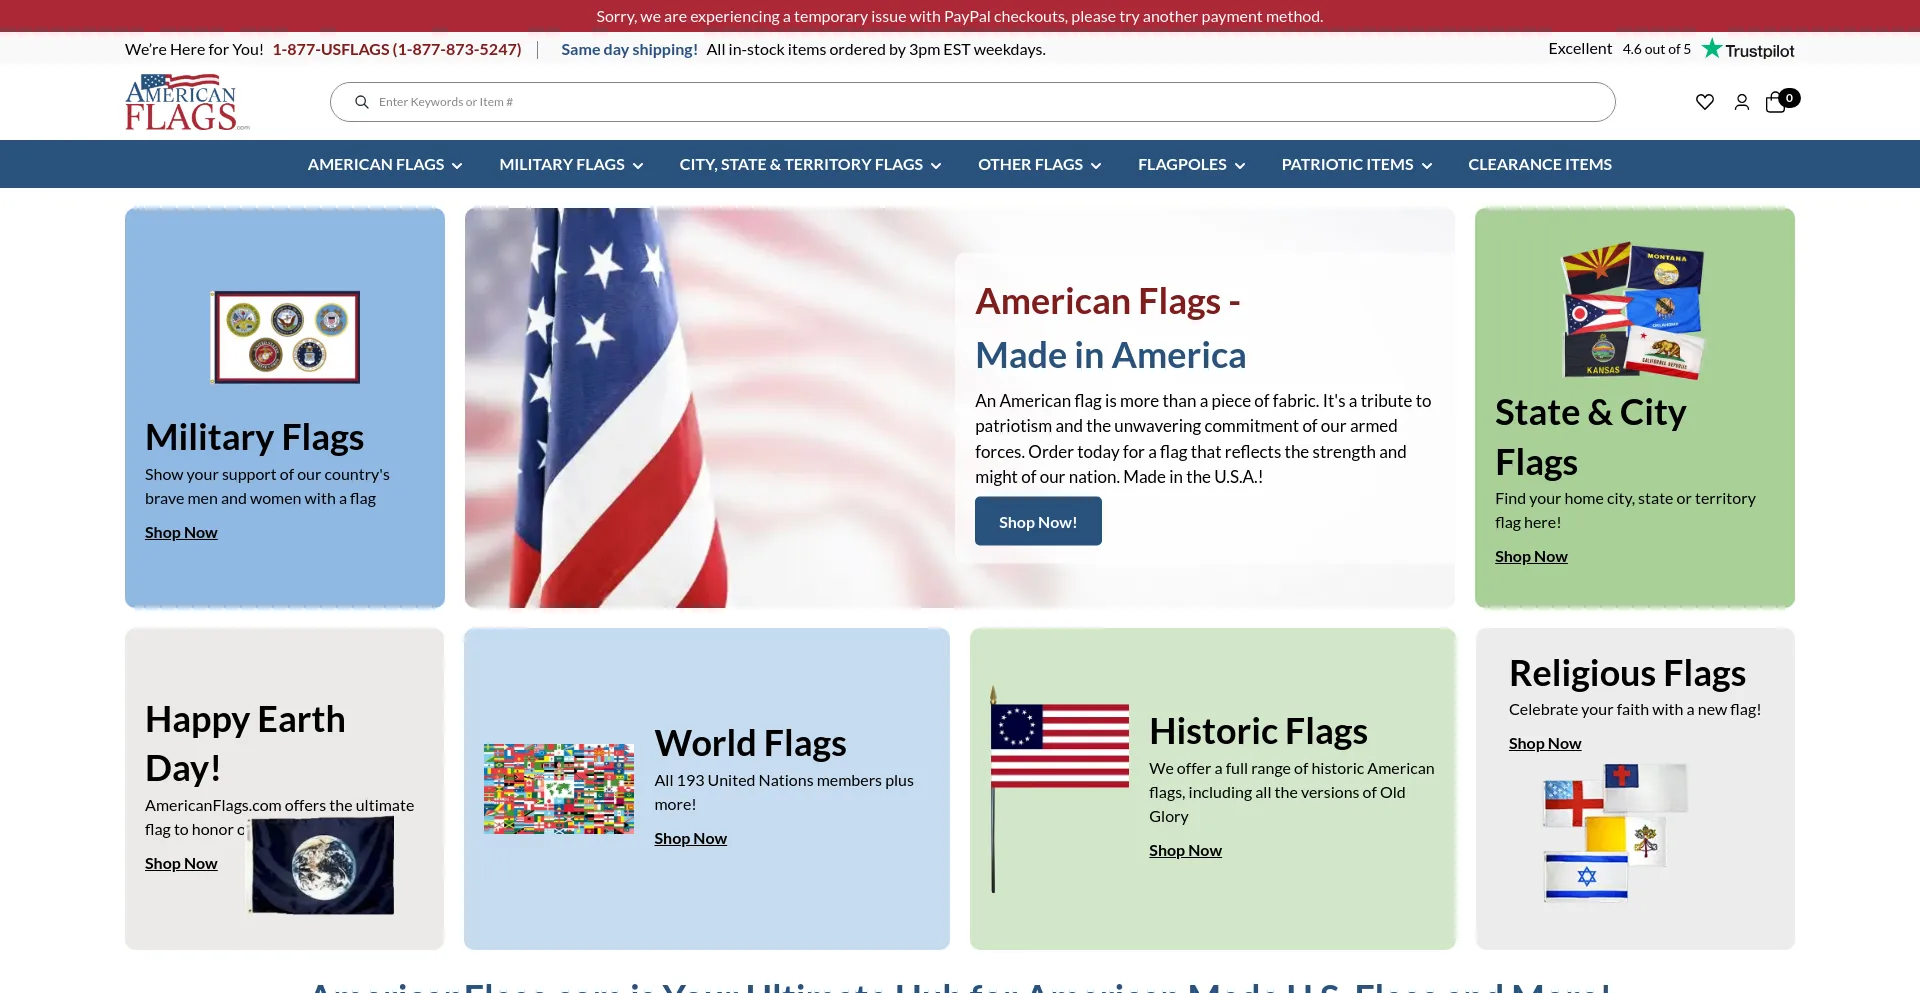Click the Historic Flags heading
The height and width of the screenshot is (993, 1920).
[1258, 731]
